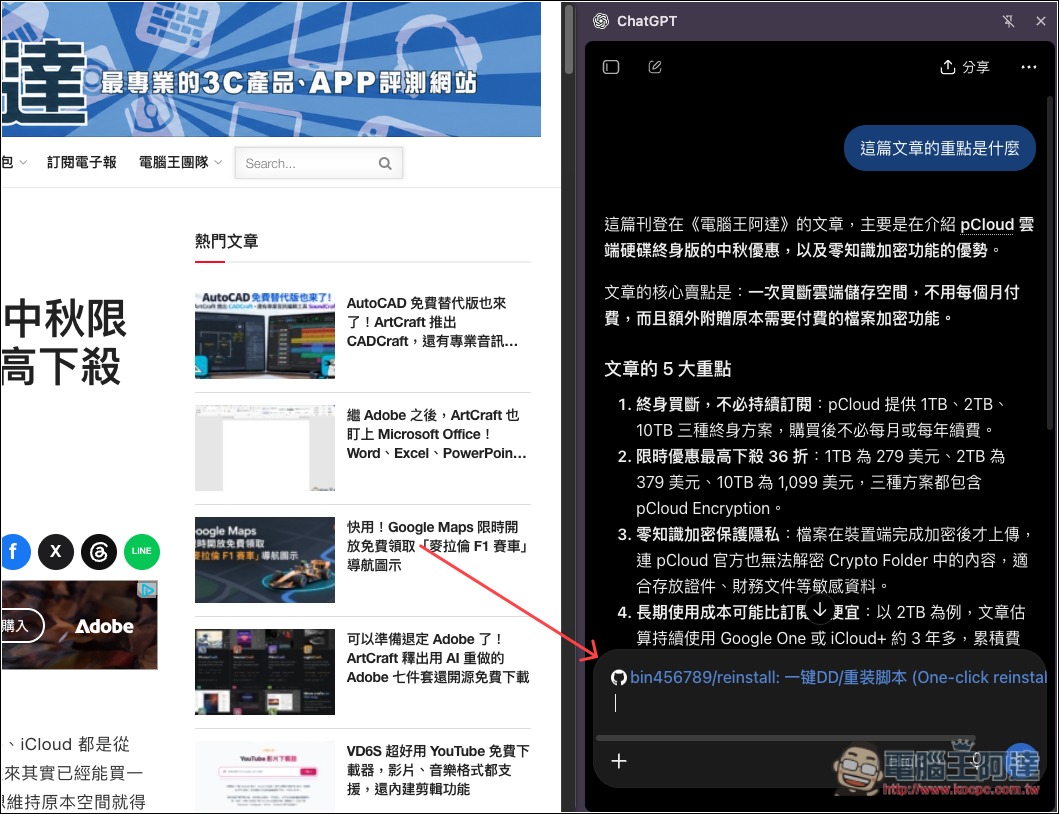Open the 訂閱電子報 menu item
Screen dimensions: 1059x814
click(x=82, y=162)
